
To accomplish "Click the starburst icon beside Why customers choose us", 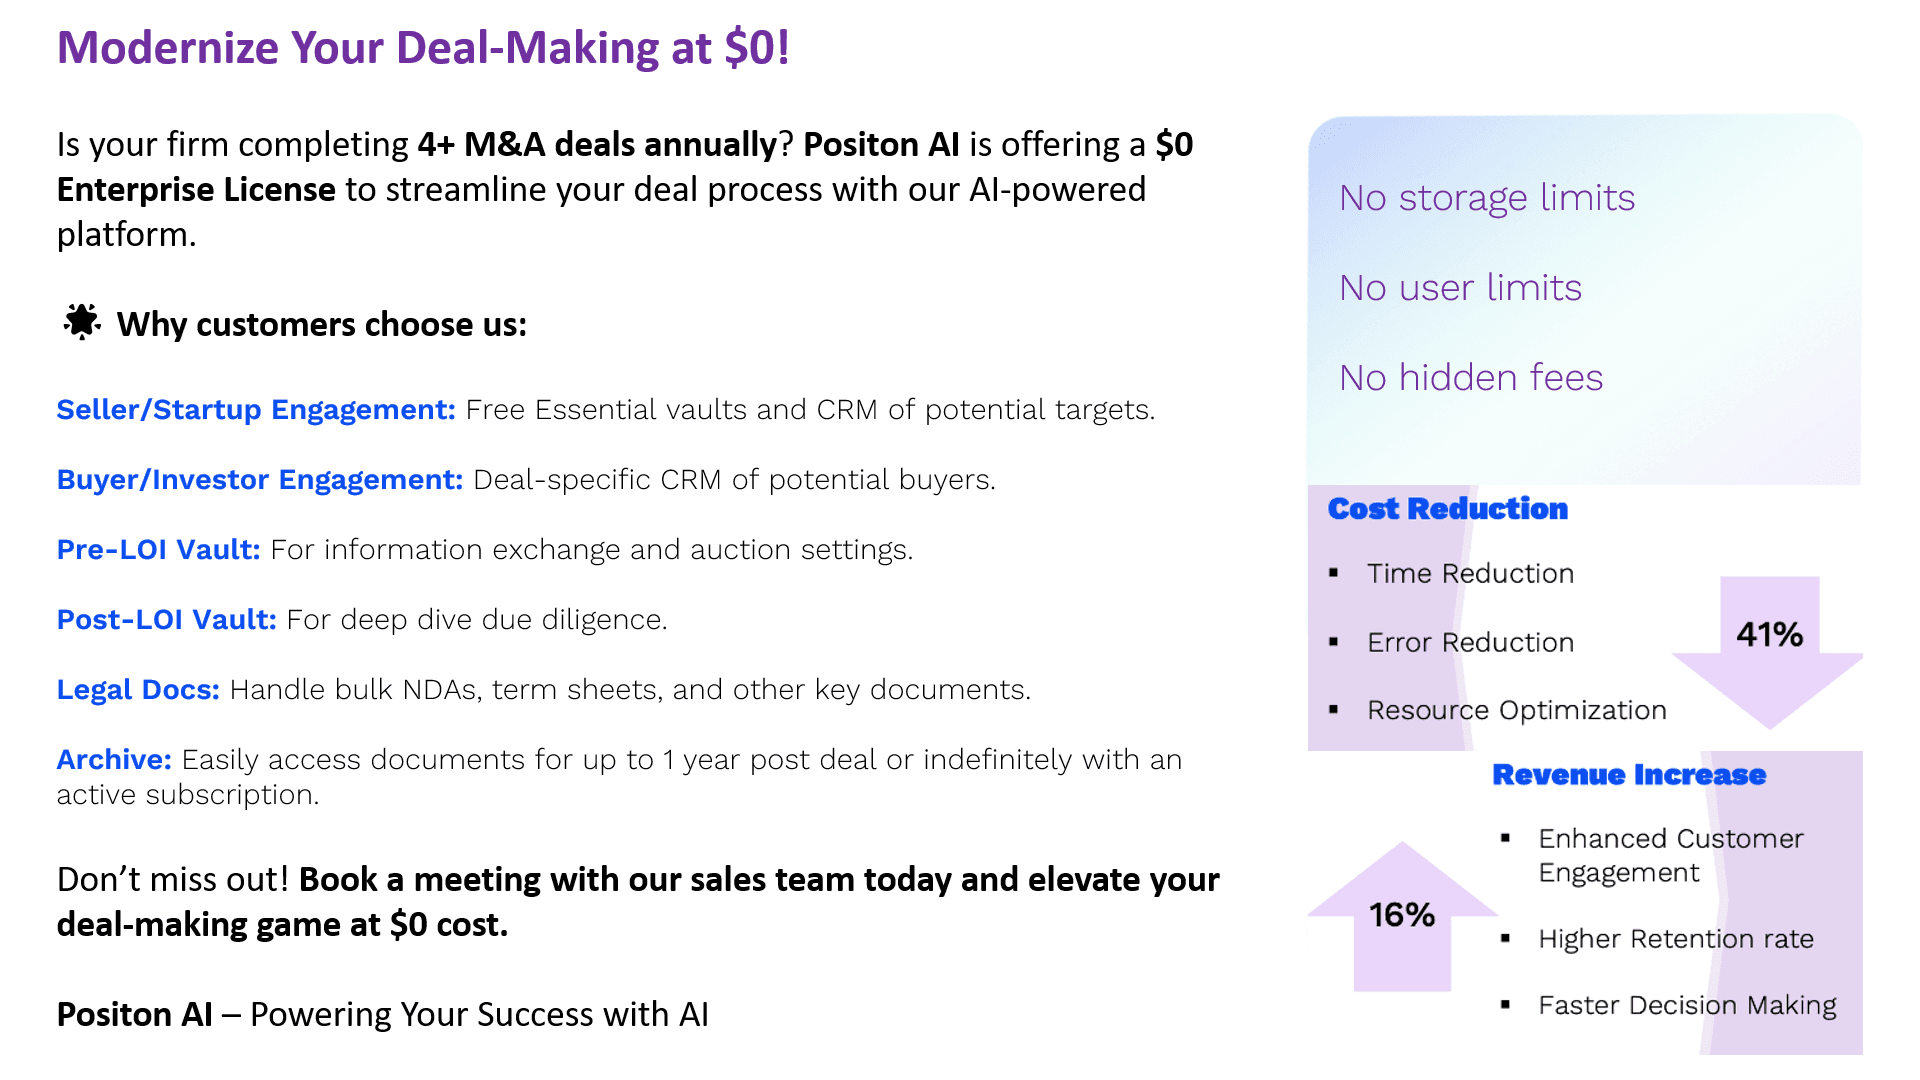I will click(x=81, y=322).
